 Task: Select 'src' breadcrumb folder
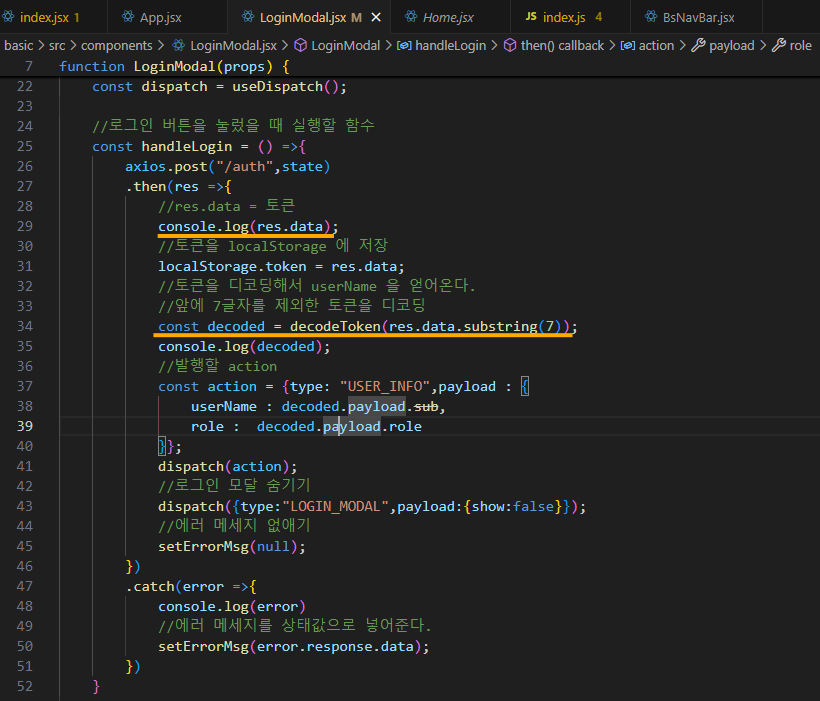click(57, 46)
